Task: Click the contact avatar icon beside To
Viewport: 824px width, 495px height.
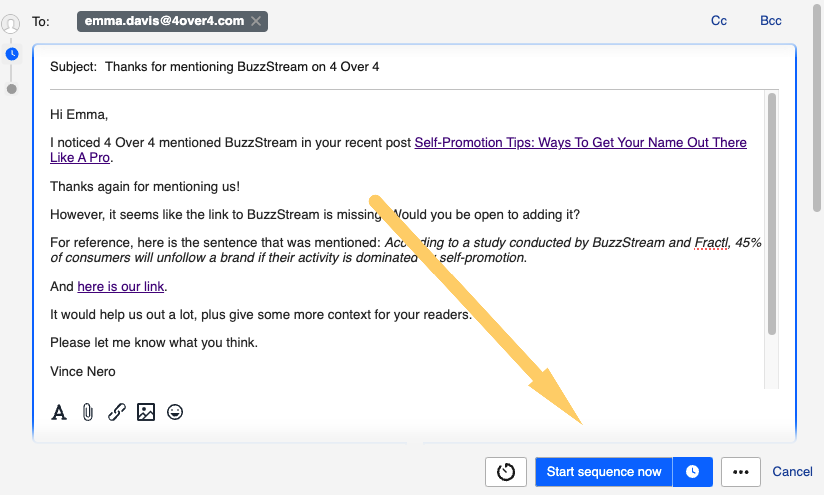Action: click(12, 23)
